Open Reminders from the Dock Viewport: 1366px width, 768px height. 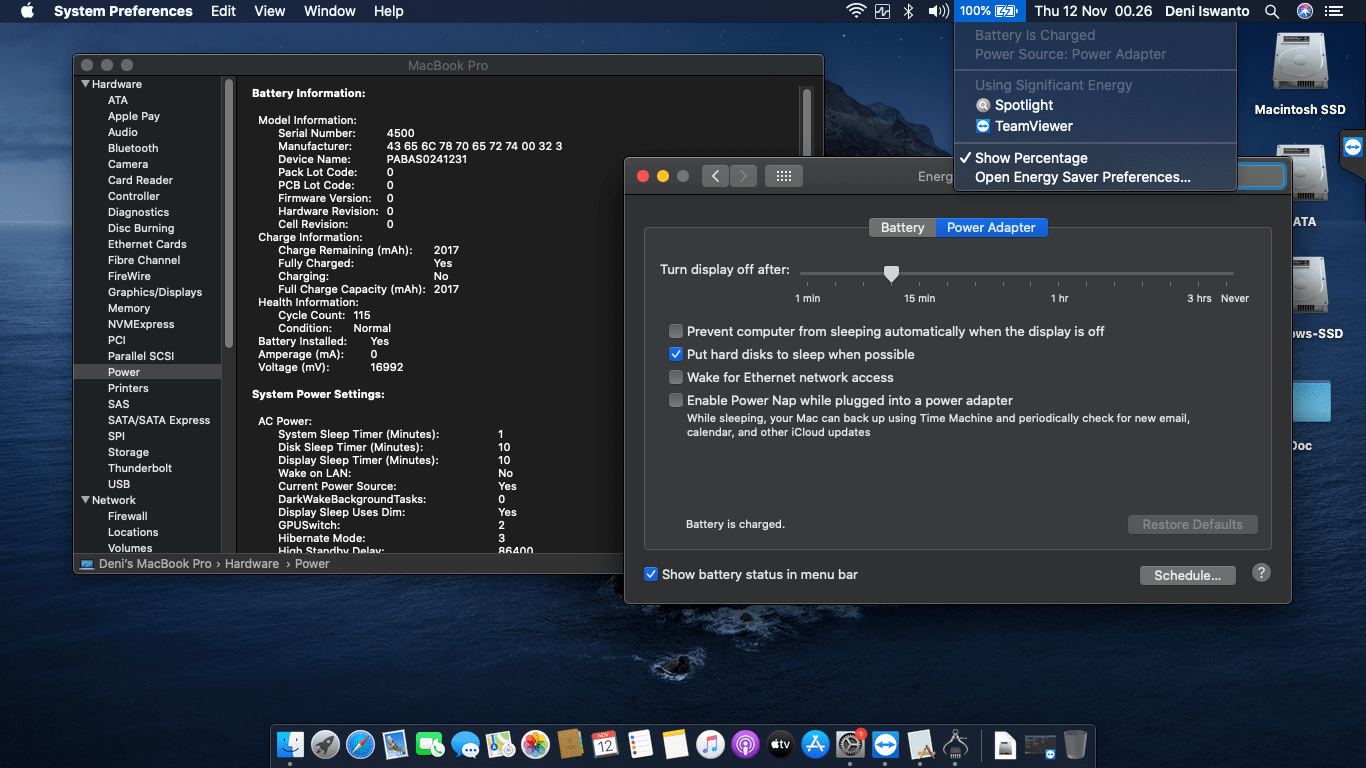[x=640, y=744]
